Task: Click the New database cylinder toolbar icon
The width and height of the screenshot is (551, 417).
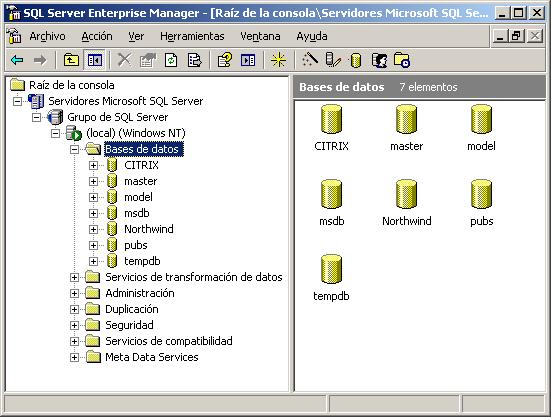Action: (356, 60)
